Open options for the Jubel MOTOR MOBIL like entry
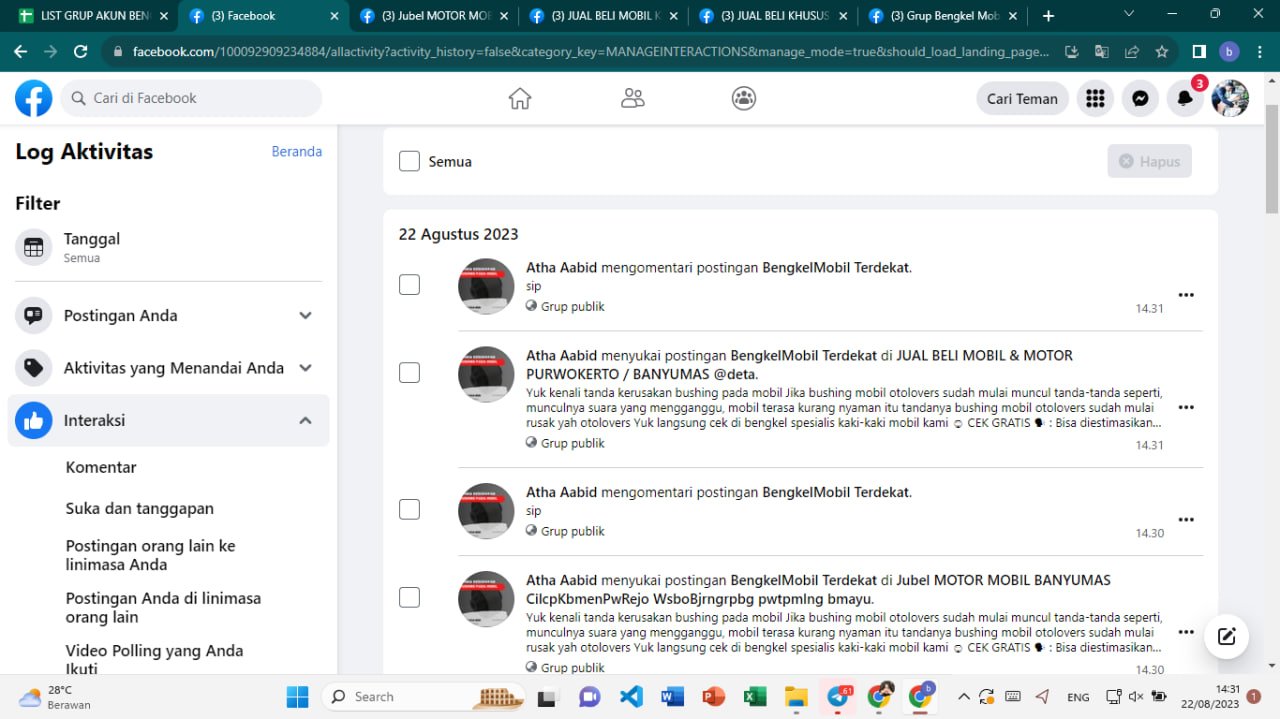Viewport: 1280px width, 719px height. (x=1186, y=632)
